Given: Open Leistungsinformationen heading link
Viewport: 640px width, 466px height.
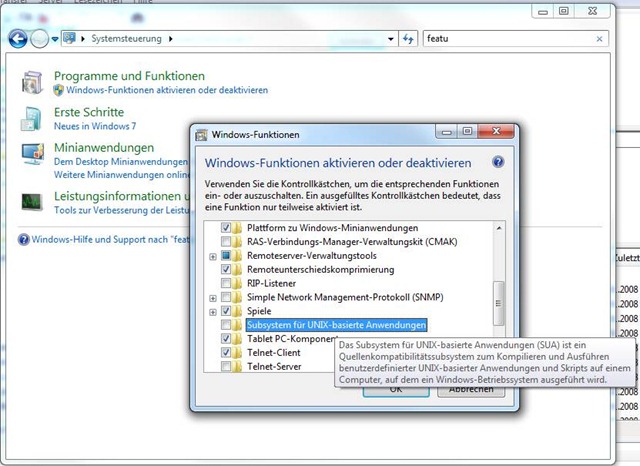Looking at the screenshot, I should tap(122, 196).
